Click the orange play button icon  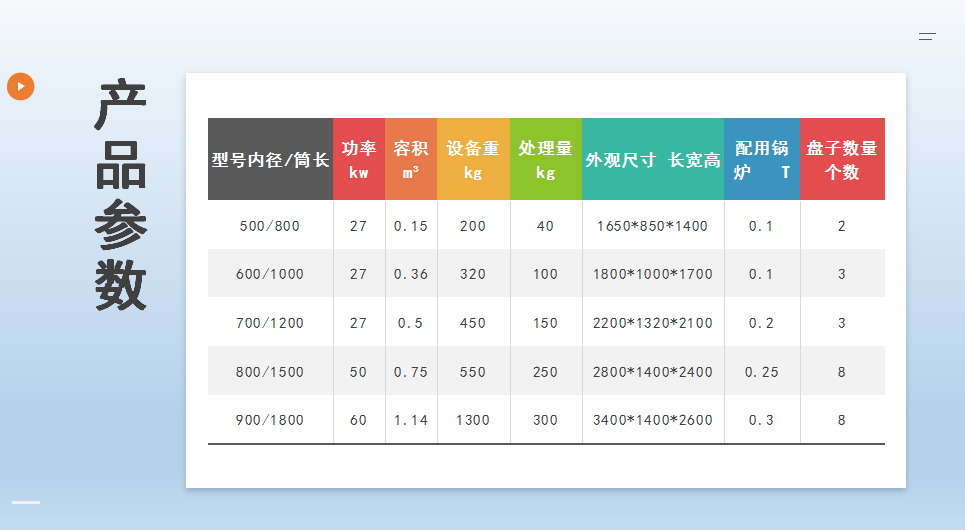[20, 86]
